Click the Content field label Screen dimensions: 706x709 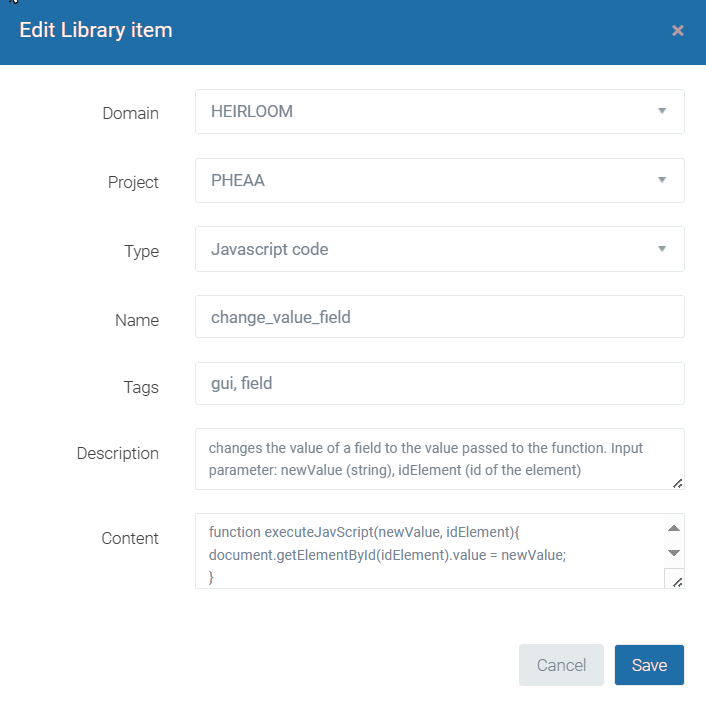pyautogui.click(x=130, y=538)
